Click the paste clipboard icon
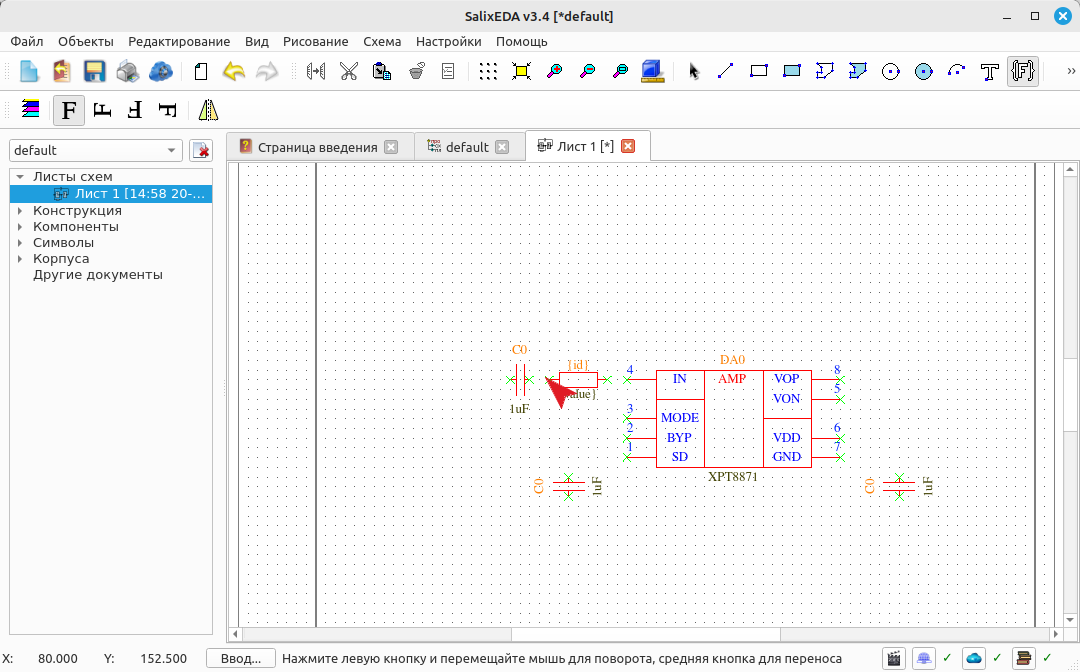Viewport: 1080px width, 672px height. tap(382, 71)
